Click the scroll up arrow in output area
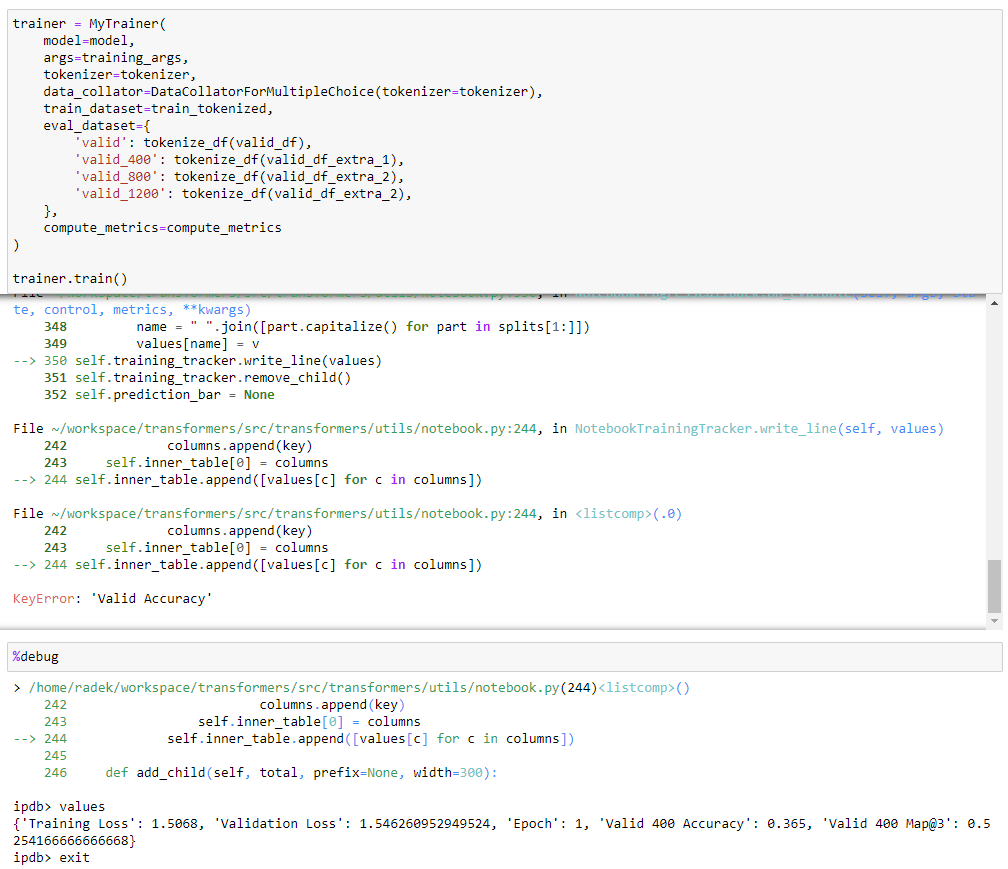Viewport: 1008px width, 869px height. point(994,303)
